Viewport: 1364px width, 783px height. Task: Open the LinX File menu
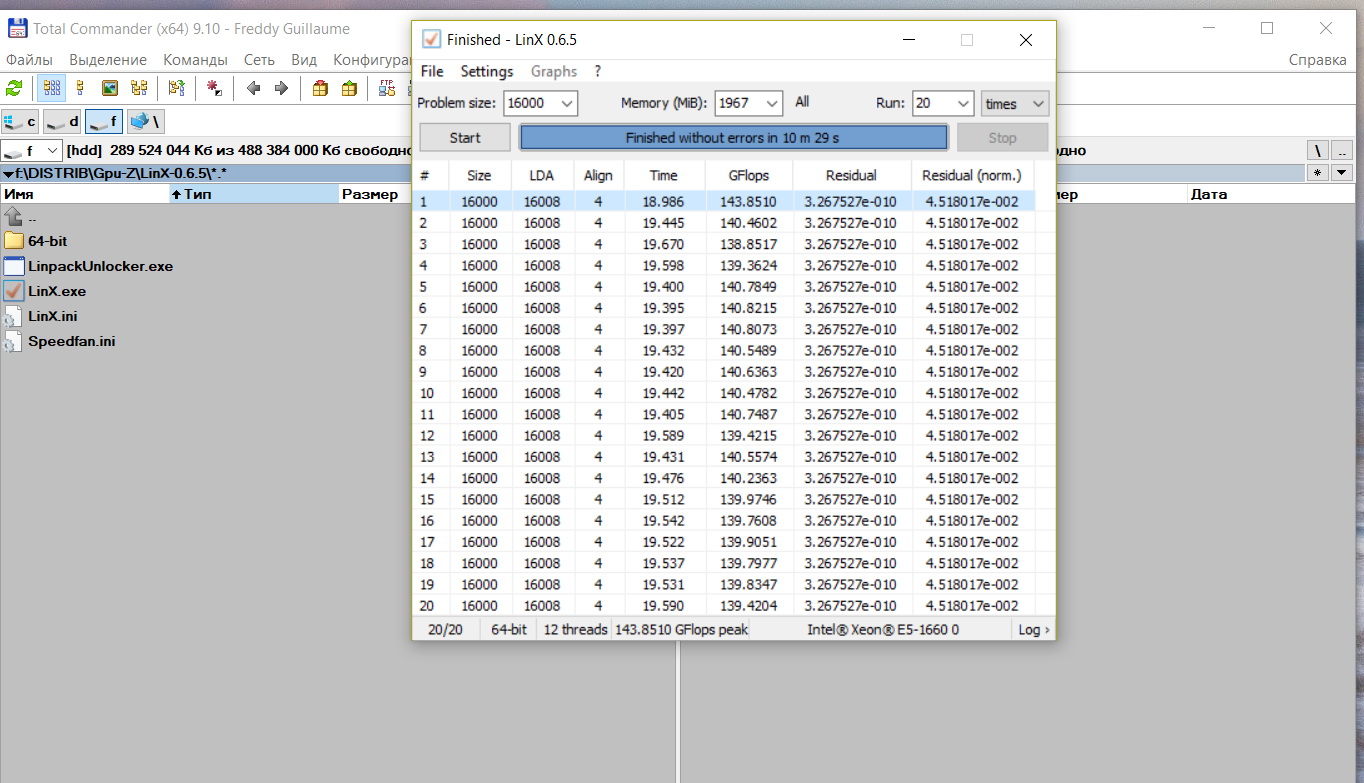tap(432, 71)
